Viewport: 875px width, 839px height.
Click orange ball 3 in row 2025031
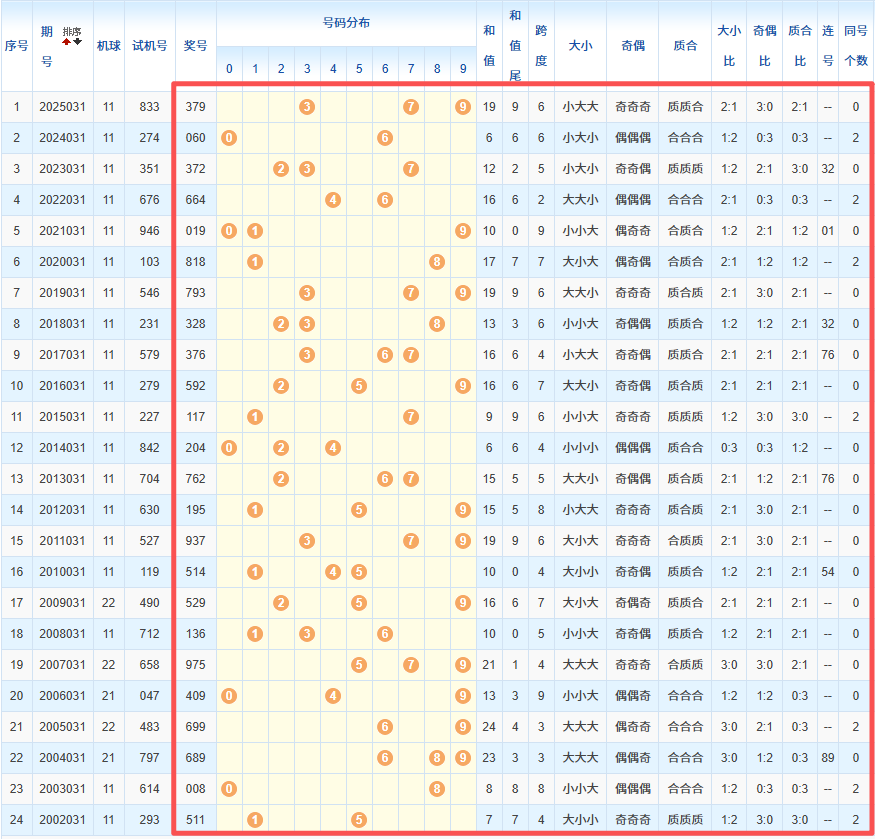click(307, 107)
